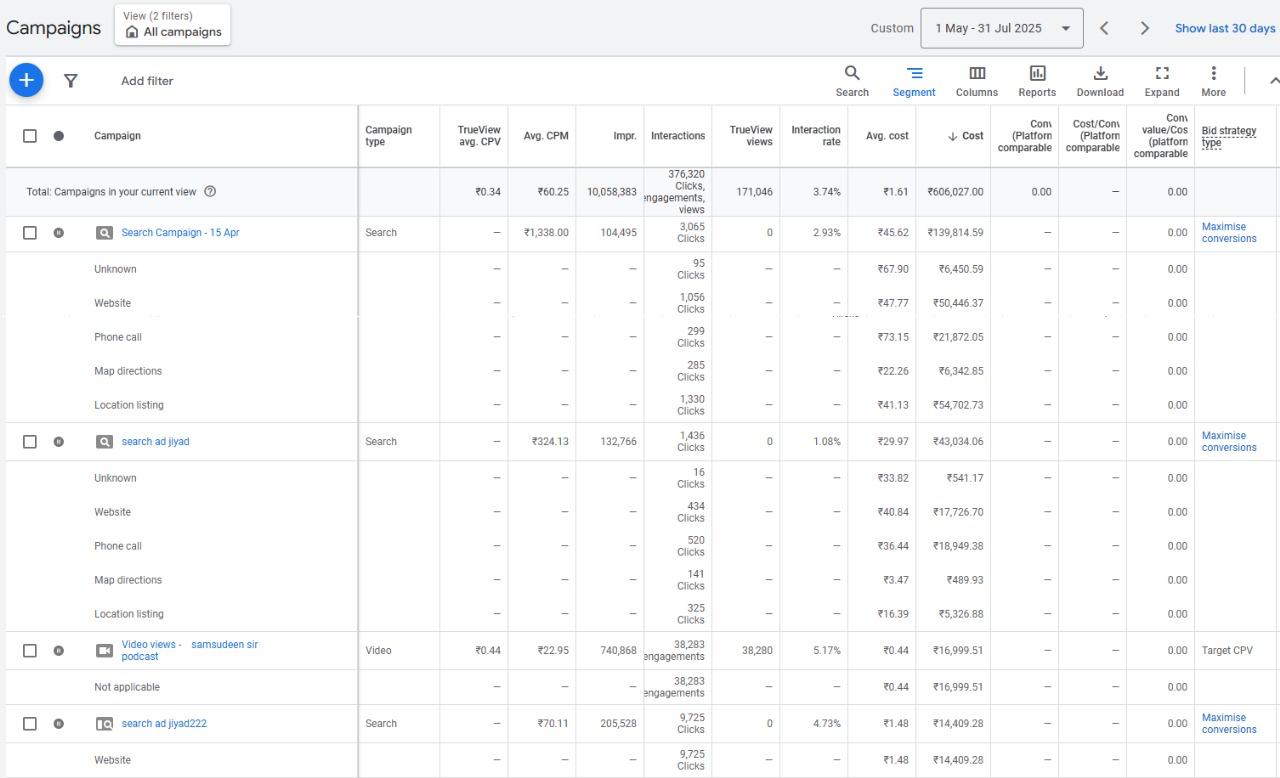Sort by Impr. column header
1280x778 pixels.
click(625, 136)
